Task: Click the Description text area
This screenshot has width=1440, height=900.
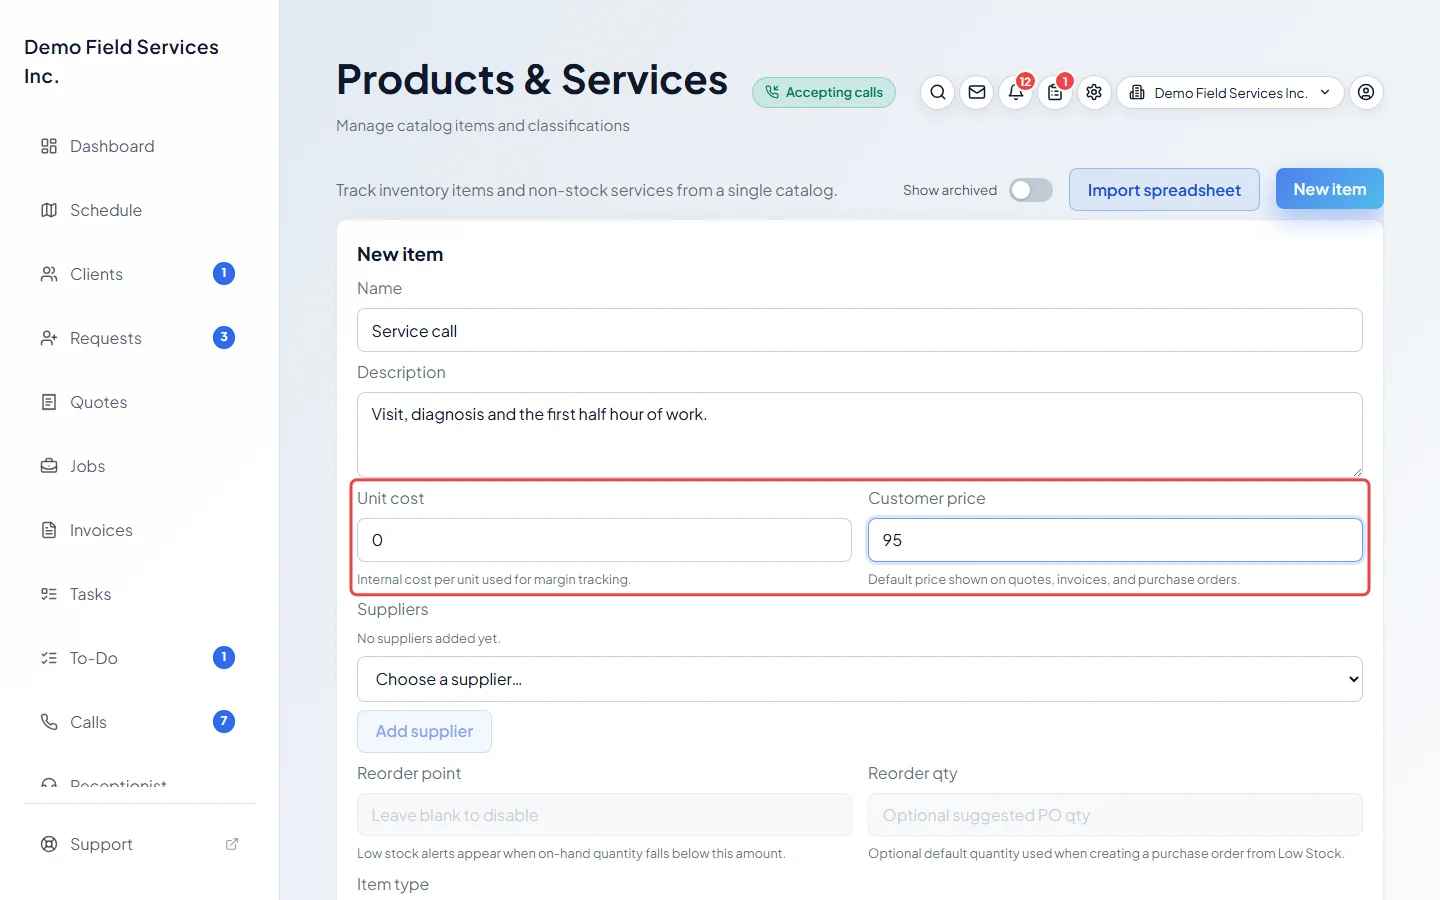Action: pos(860,434)
